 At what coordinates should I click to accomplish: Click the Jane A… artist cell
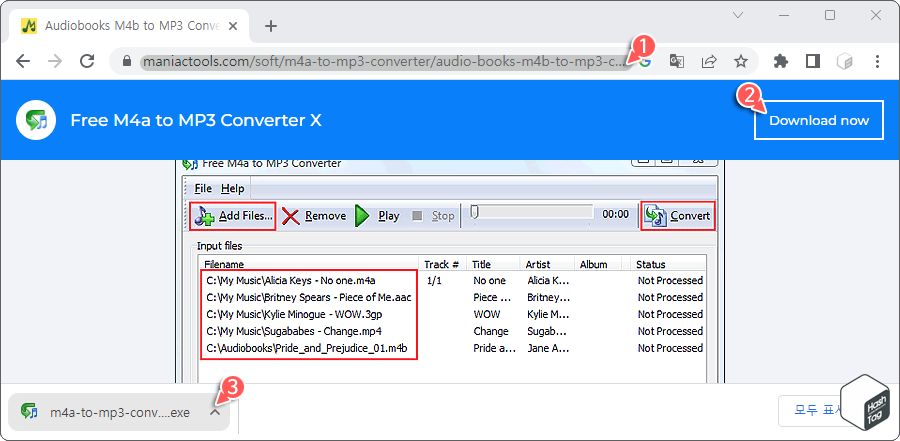548,348
